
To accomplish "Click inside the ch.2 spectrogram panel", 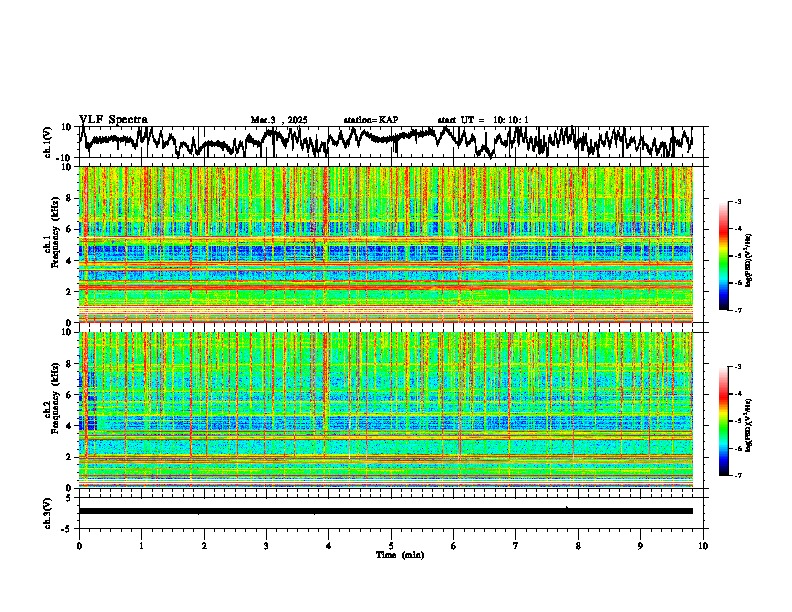I will click(386, 410).
